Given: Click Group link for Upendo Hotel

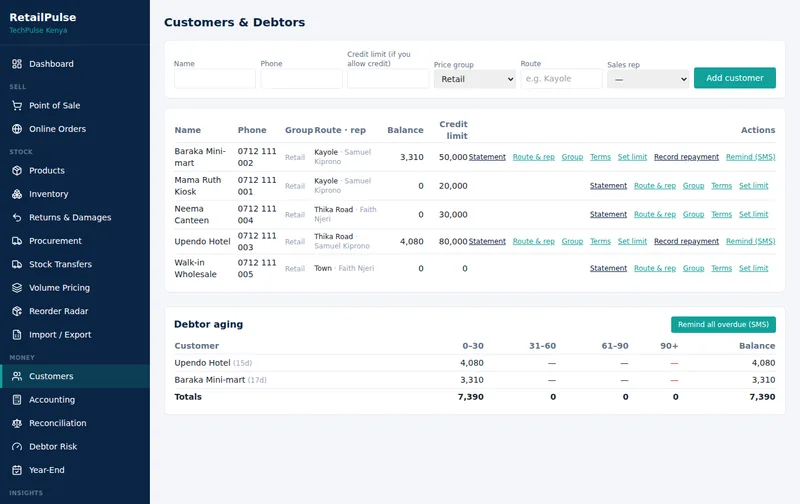Looking at the screenshot, I should [x=572, y=241].
